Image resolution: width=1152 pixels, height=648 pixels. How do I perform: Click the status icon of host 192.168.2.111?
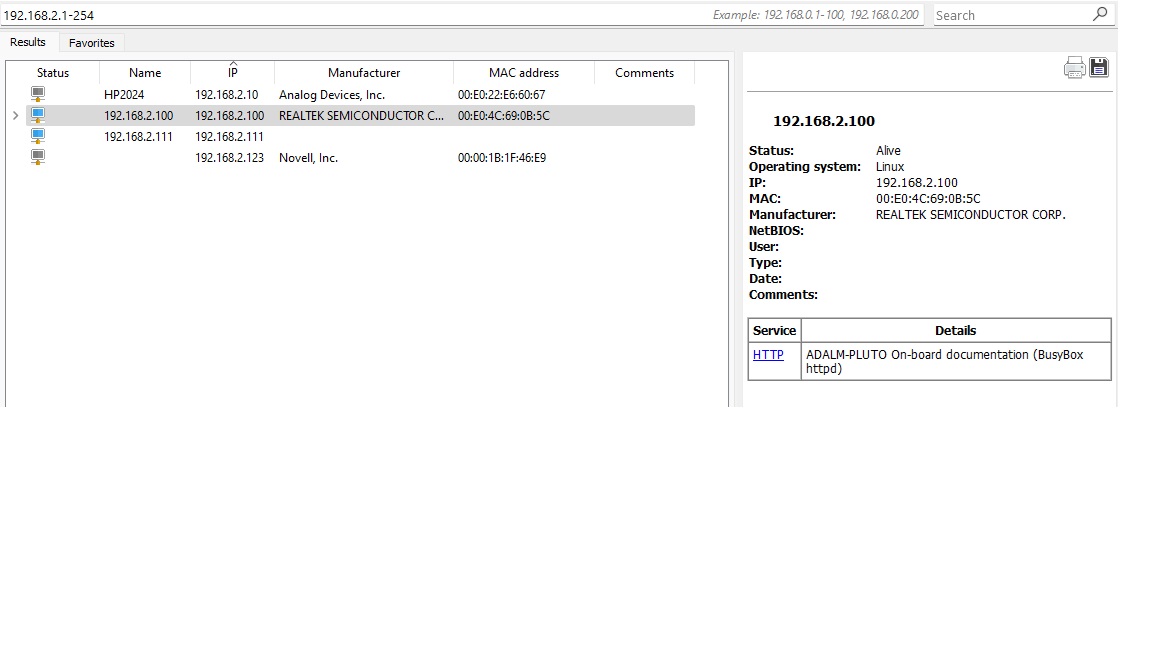(x=38, y=136)
